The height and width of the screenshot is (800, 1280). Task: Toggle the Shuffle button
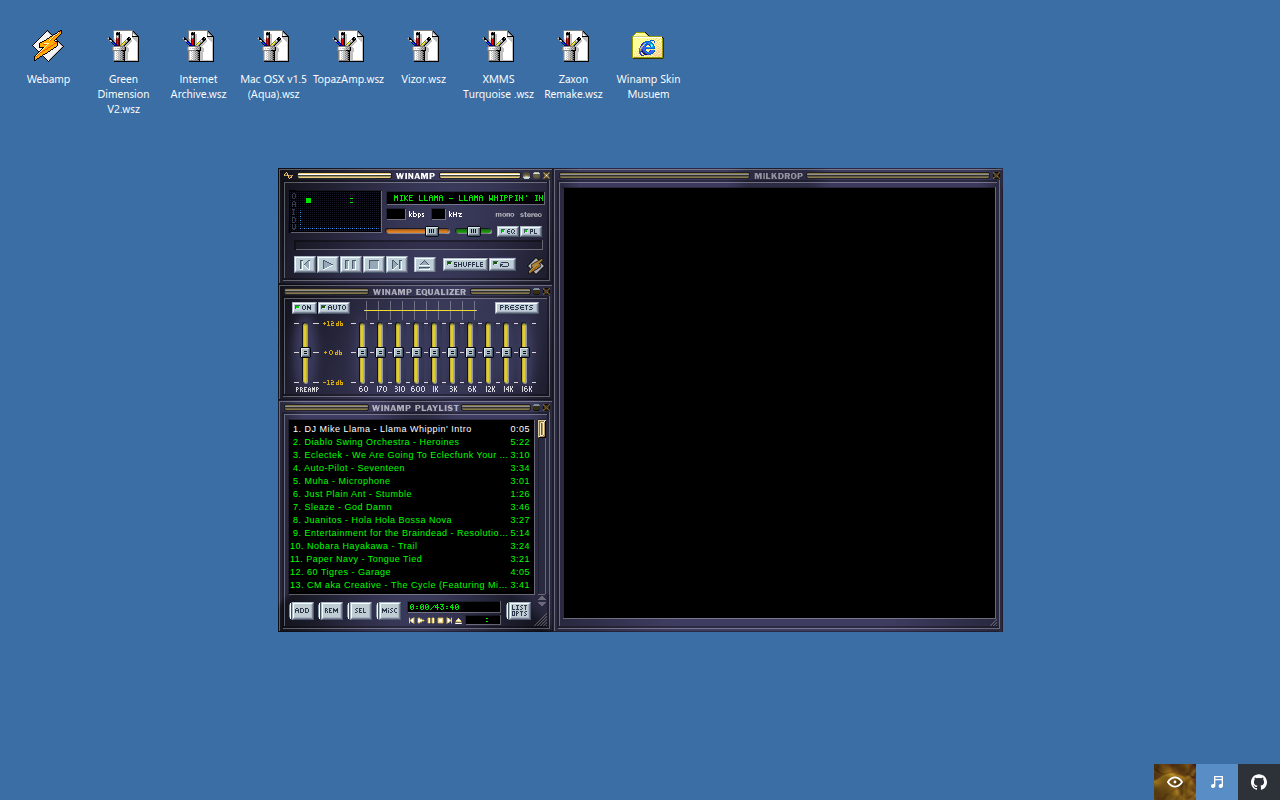[465, 264]
